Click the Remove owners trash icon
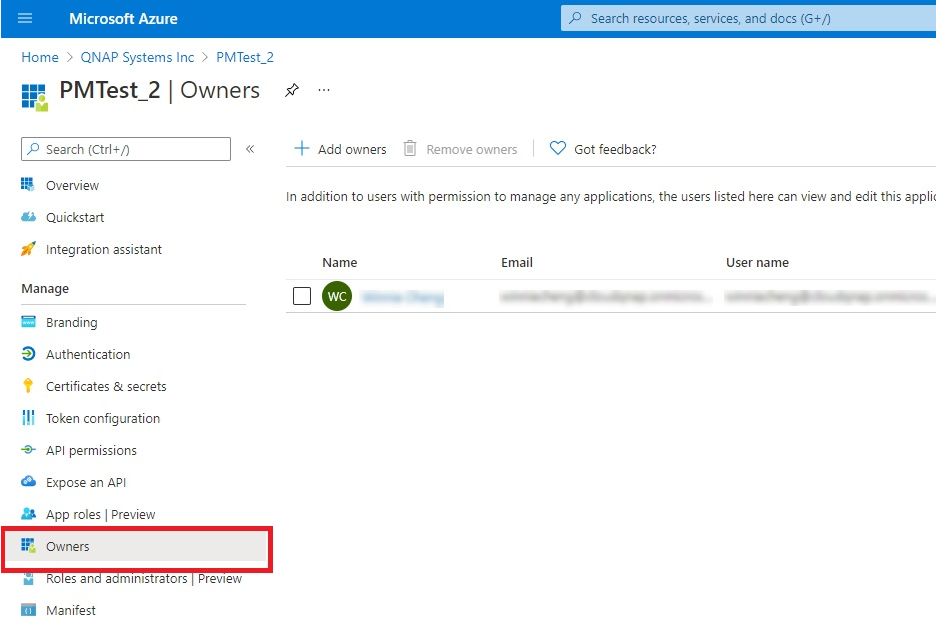 tap(410, 149)
